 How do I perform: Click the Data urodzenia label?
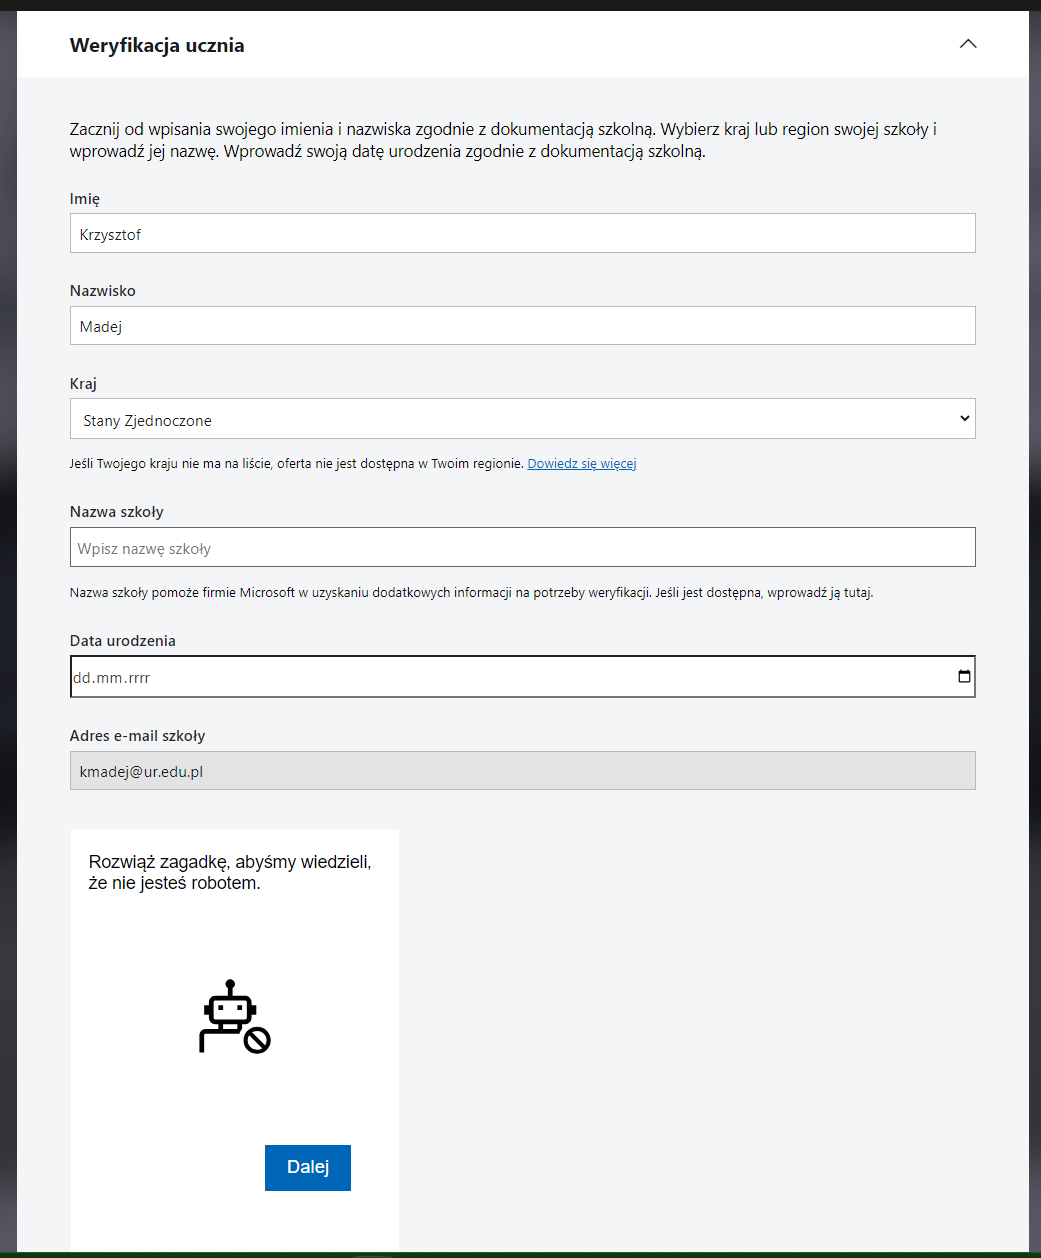[x=122, y=641]
